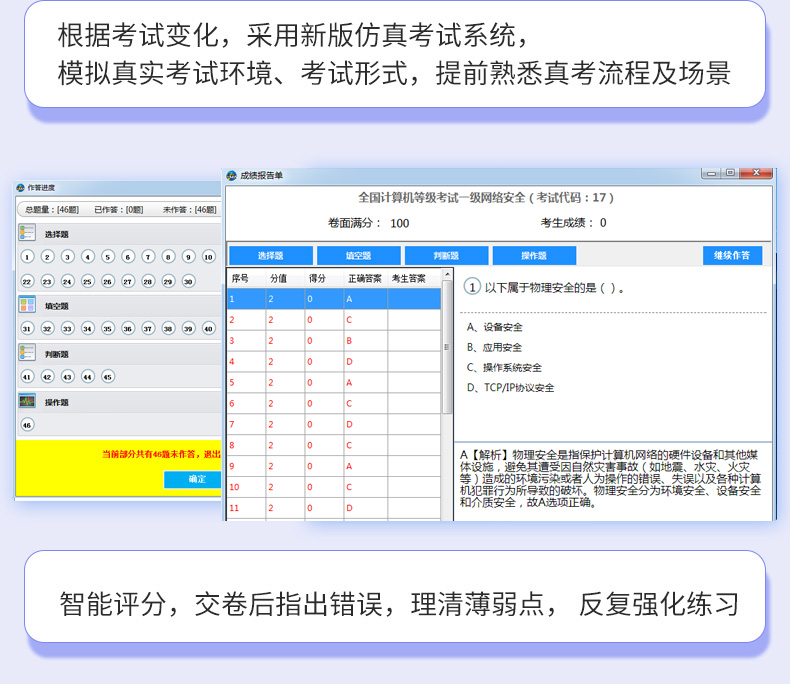Select answer option A、设备安全
The image size is (790, 684).
click(495, 327)
